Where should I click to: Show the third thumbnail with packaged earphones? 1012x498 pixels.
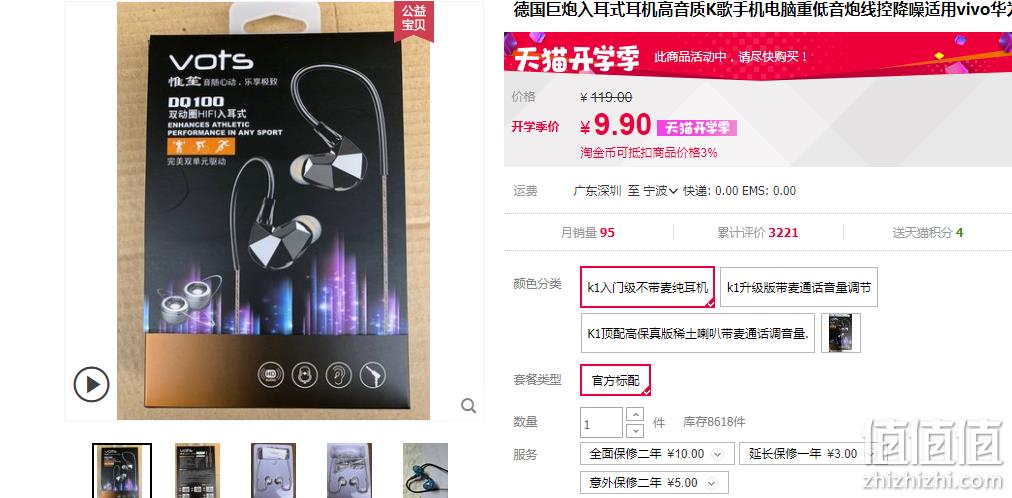pos(274,470)
